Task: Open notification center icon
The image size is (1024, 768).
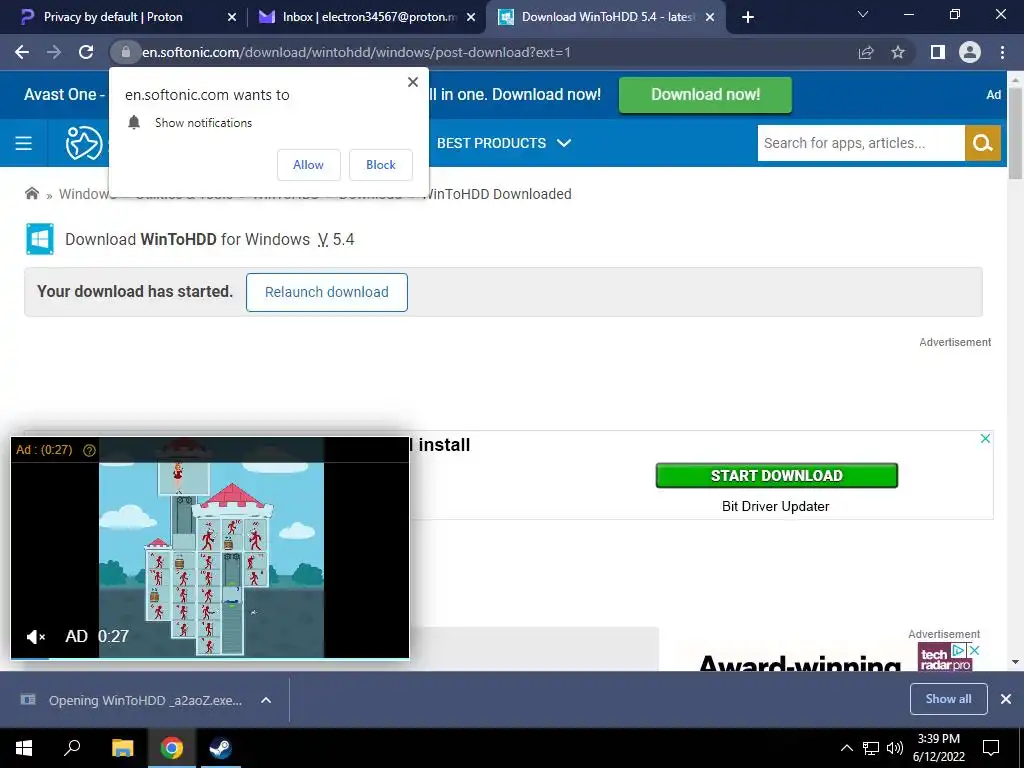Action: pos(991,748)
